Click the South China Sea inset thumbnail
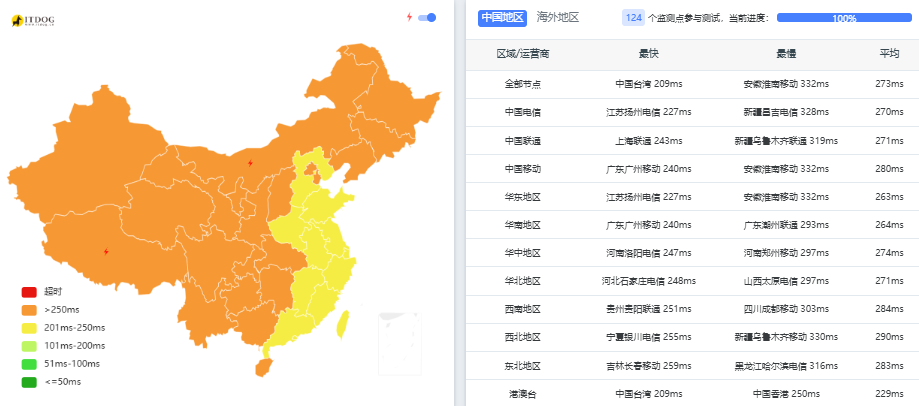This screenshot has width=919, height=406. (400, 343)
